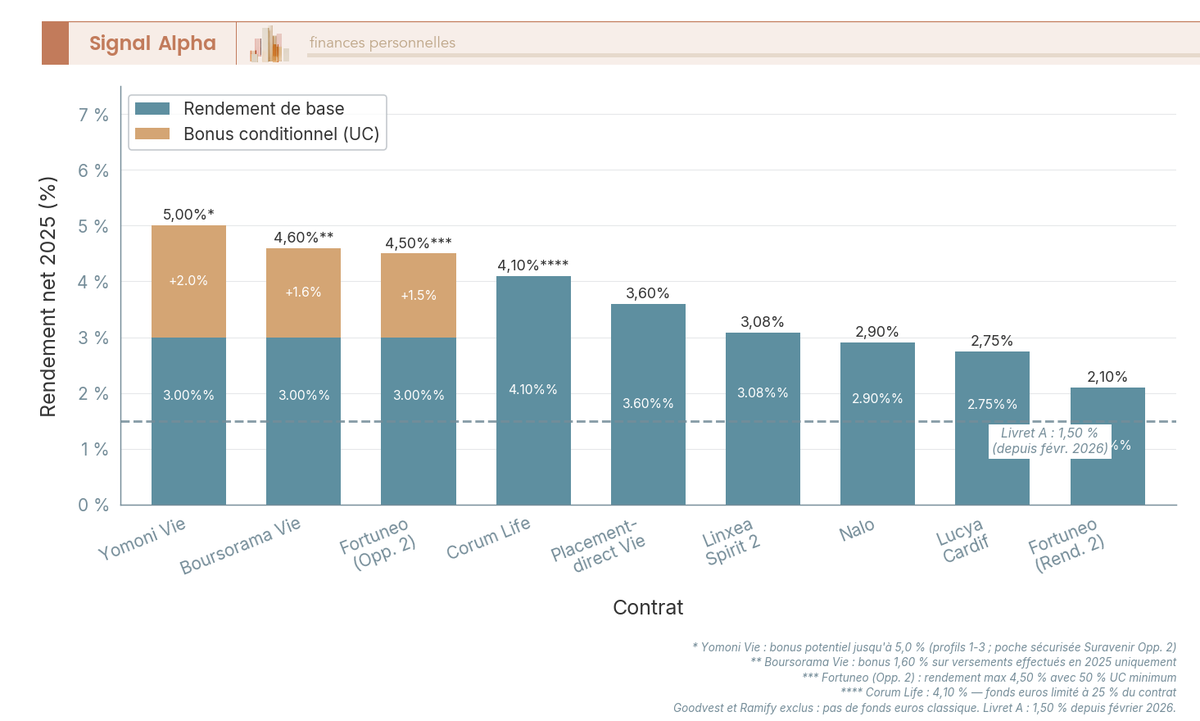Click the 5,00%* value label above Yomoni
The height and width of the screenshot is (721, 1200).
click(188, 214)
